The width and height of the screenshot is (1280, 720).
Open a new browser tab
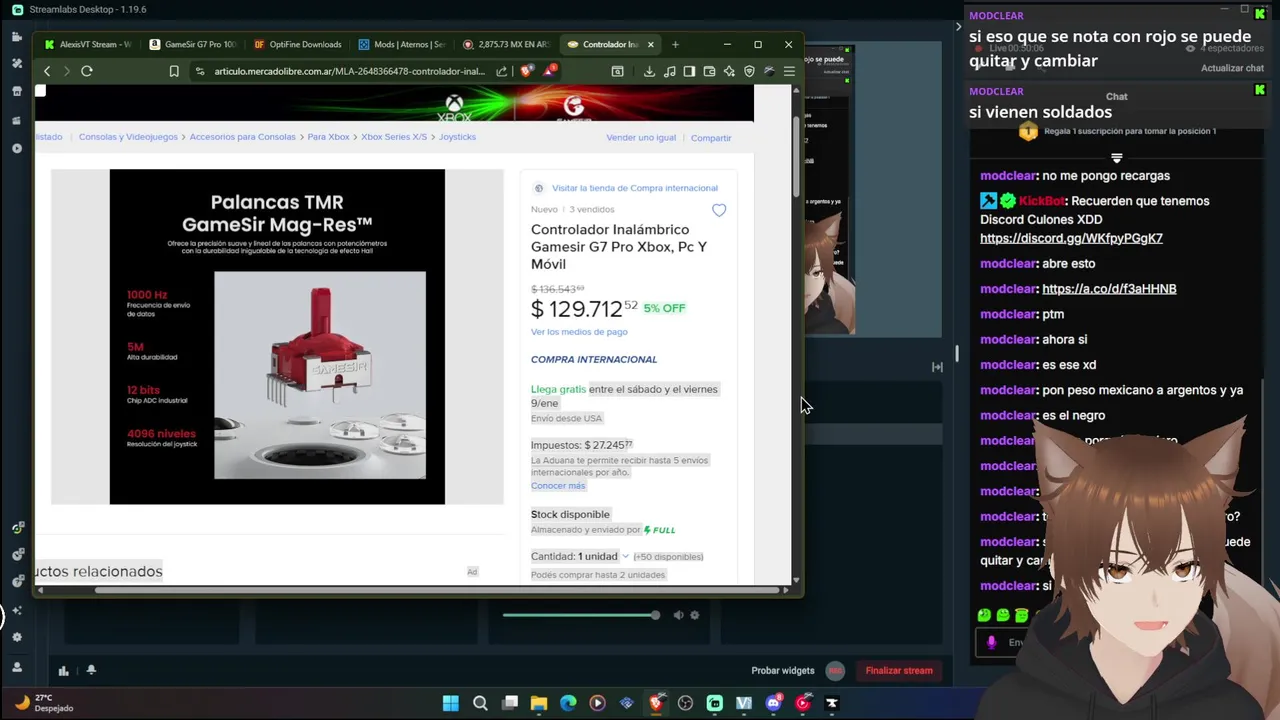click(x=675, y=44)
